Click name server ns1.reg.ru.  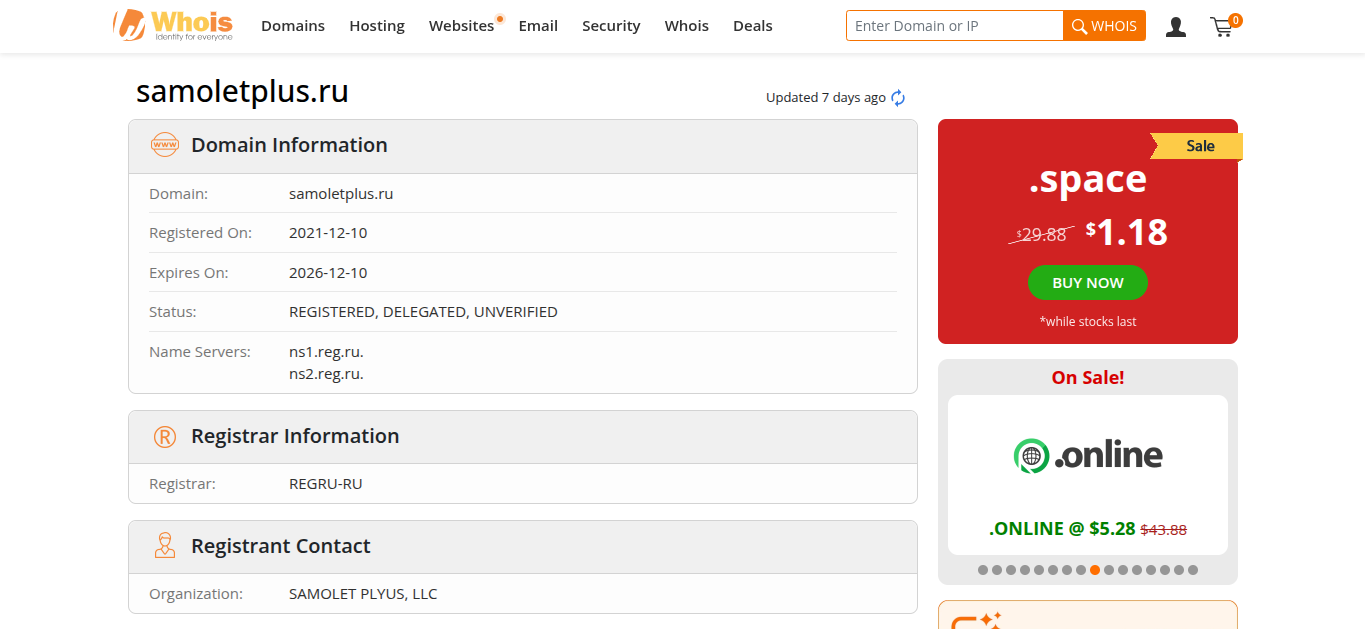[x=326, y=352]
